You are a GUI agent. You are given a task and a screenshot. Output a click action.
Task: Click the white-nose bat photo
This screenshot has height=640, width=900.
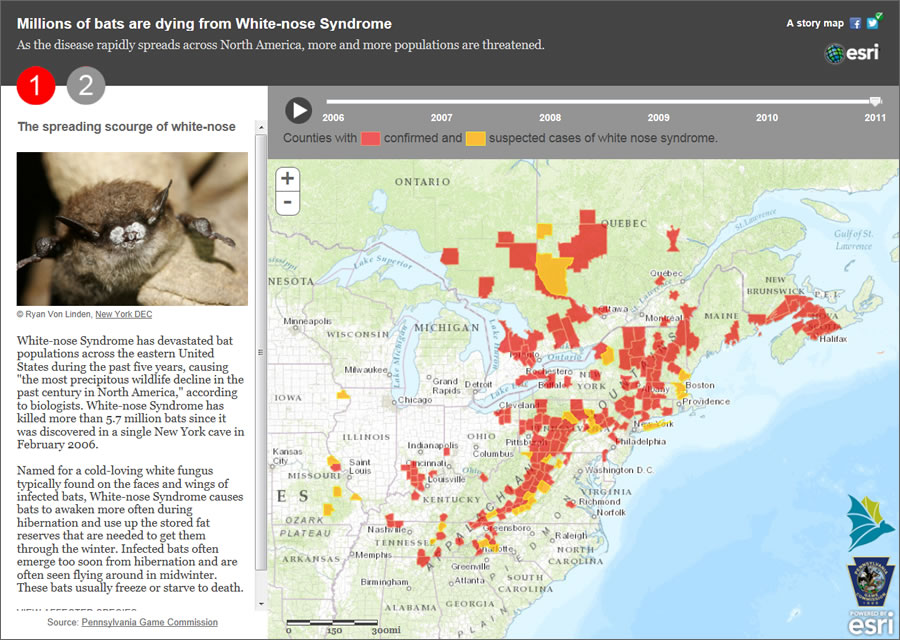132,228
